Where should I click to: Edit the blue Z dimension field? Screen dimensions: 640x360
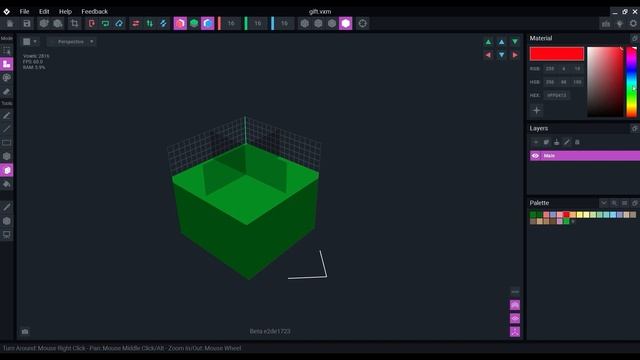(284, 24)
